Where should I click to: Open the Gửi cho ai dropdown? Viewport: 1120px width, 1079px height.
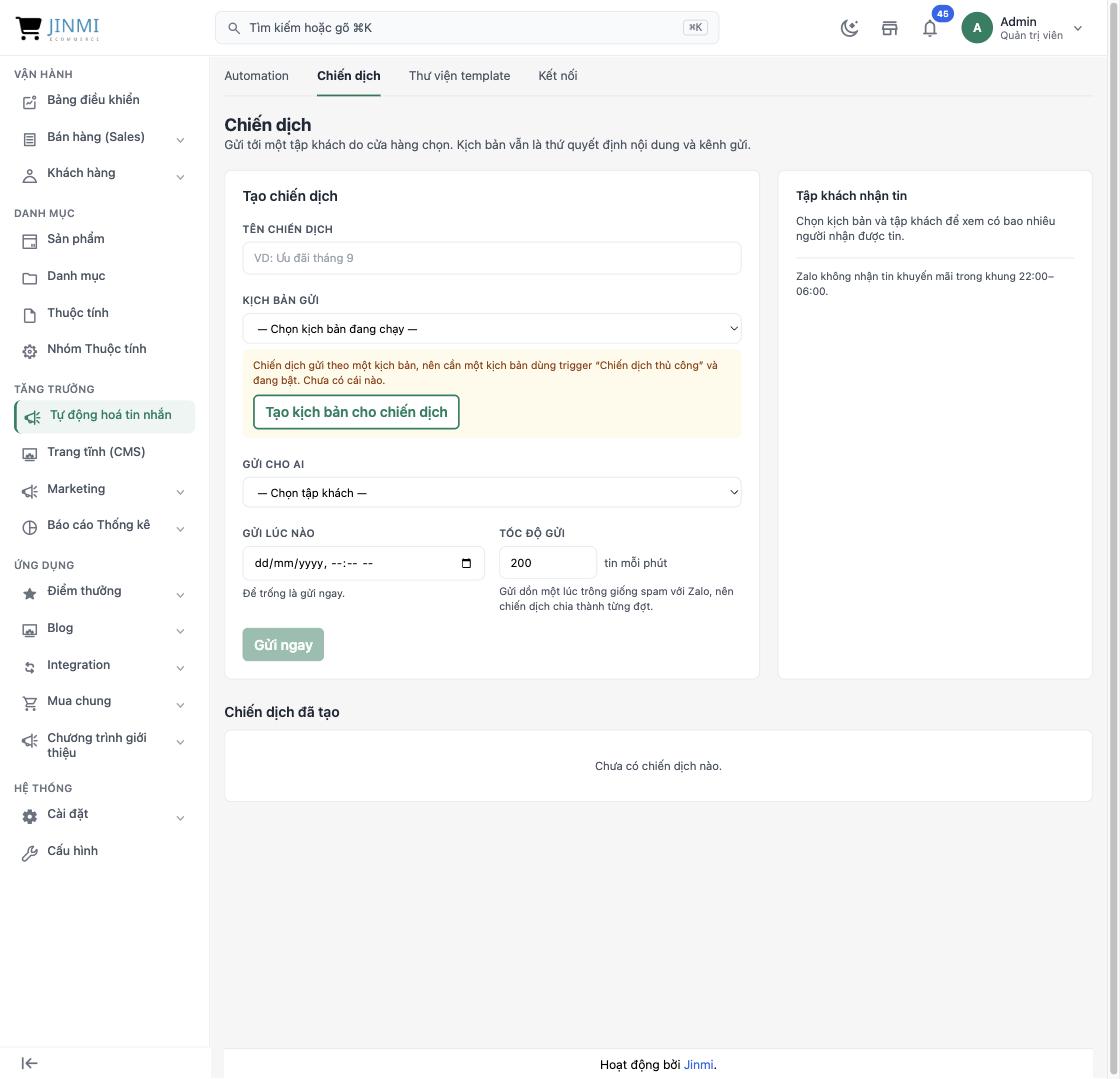491,493
